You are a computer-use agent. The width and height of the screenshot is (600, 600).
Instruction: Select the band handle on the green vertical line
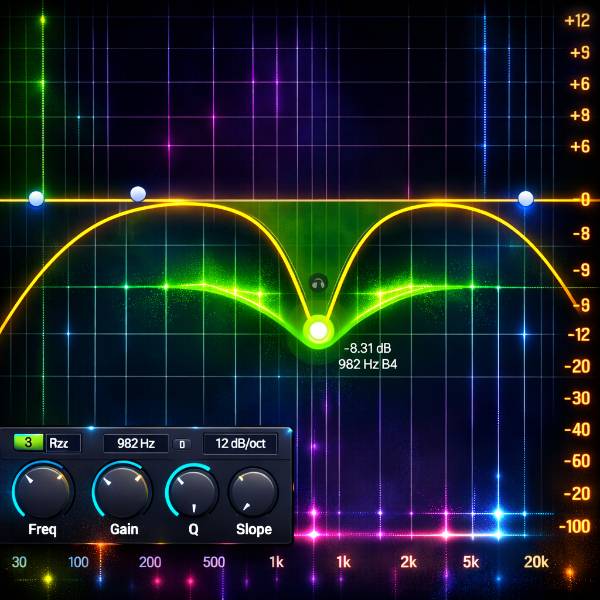coord(36,198)
